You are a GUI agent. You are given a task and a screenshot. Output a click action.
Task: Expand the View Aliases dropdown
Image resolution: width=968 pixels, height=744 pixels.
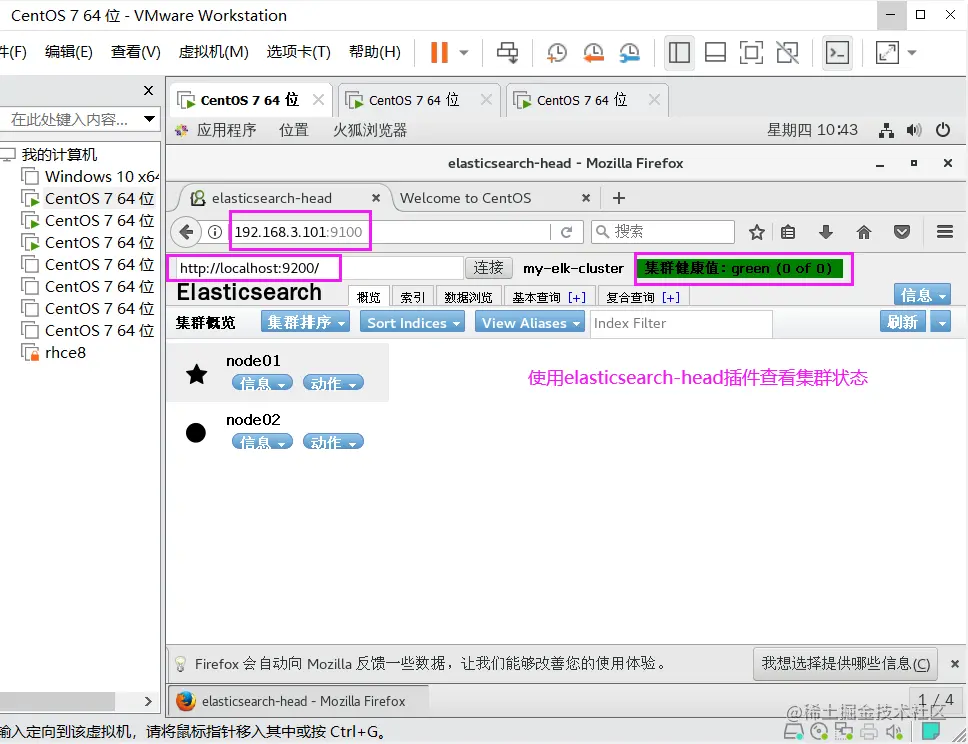(x=530, y=322)
